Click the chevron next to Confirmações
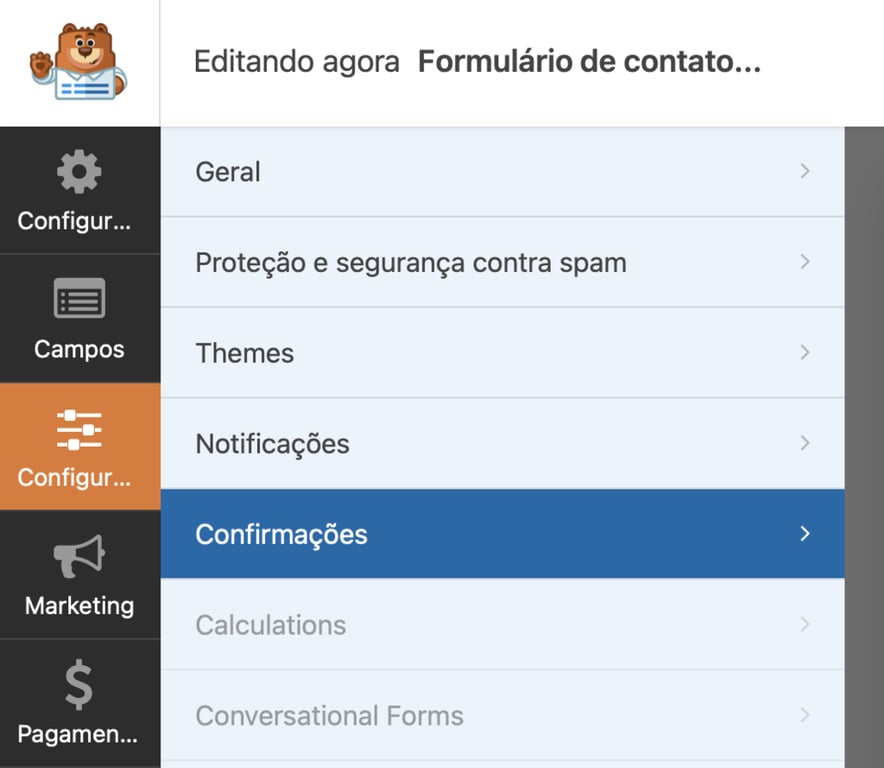Viewport: 884px width, 768px height. [x=804, y=534]
